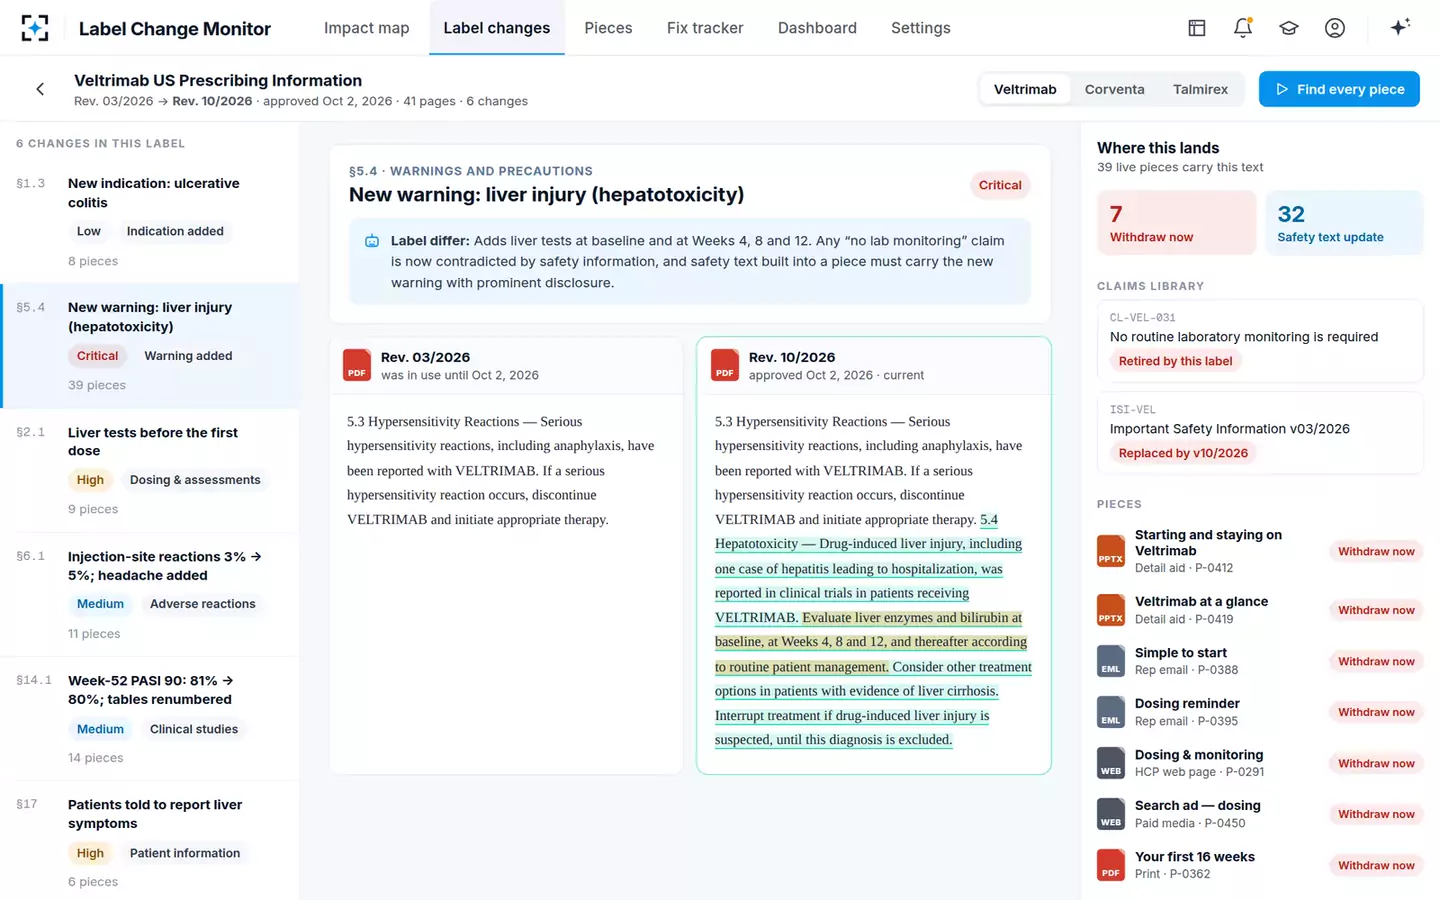Click the 7 Withdraw now card
The width and height of the screenshot is (1440, 900).
1176,223
